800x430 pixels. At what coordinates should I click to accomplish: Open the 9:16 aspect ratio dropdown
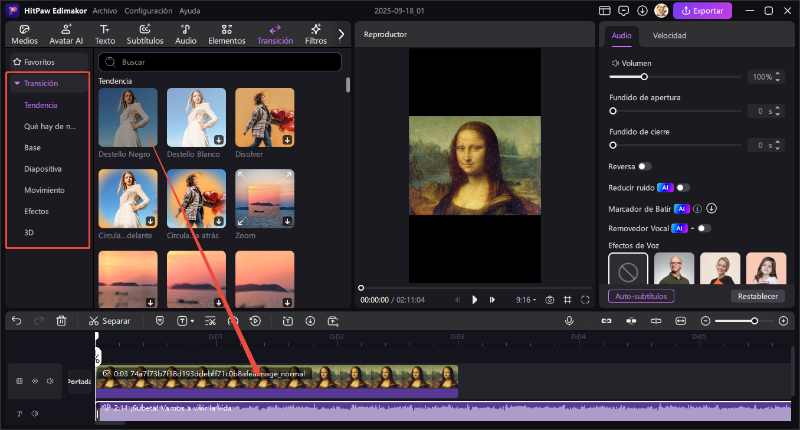(x=526, y=300)
